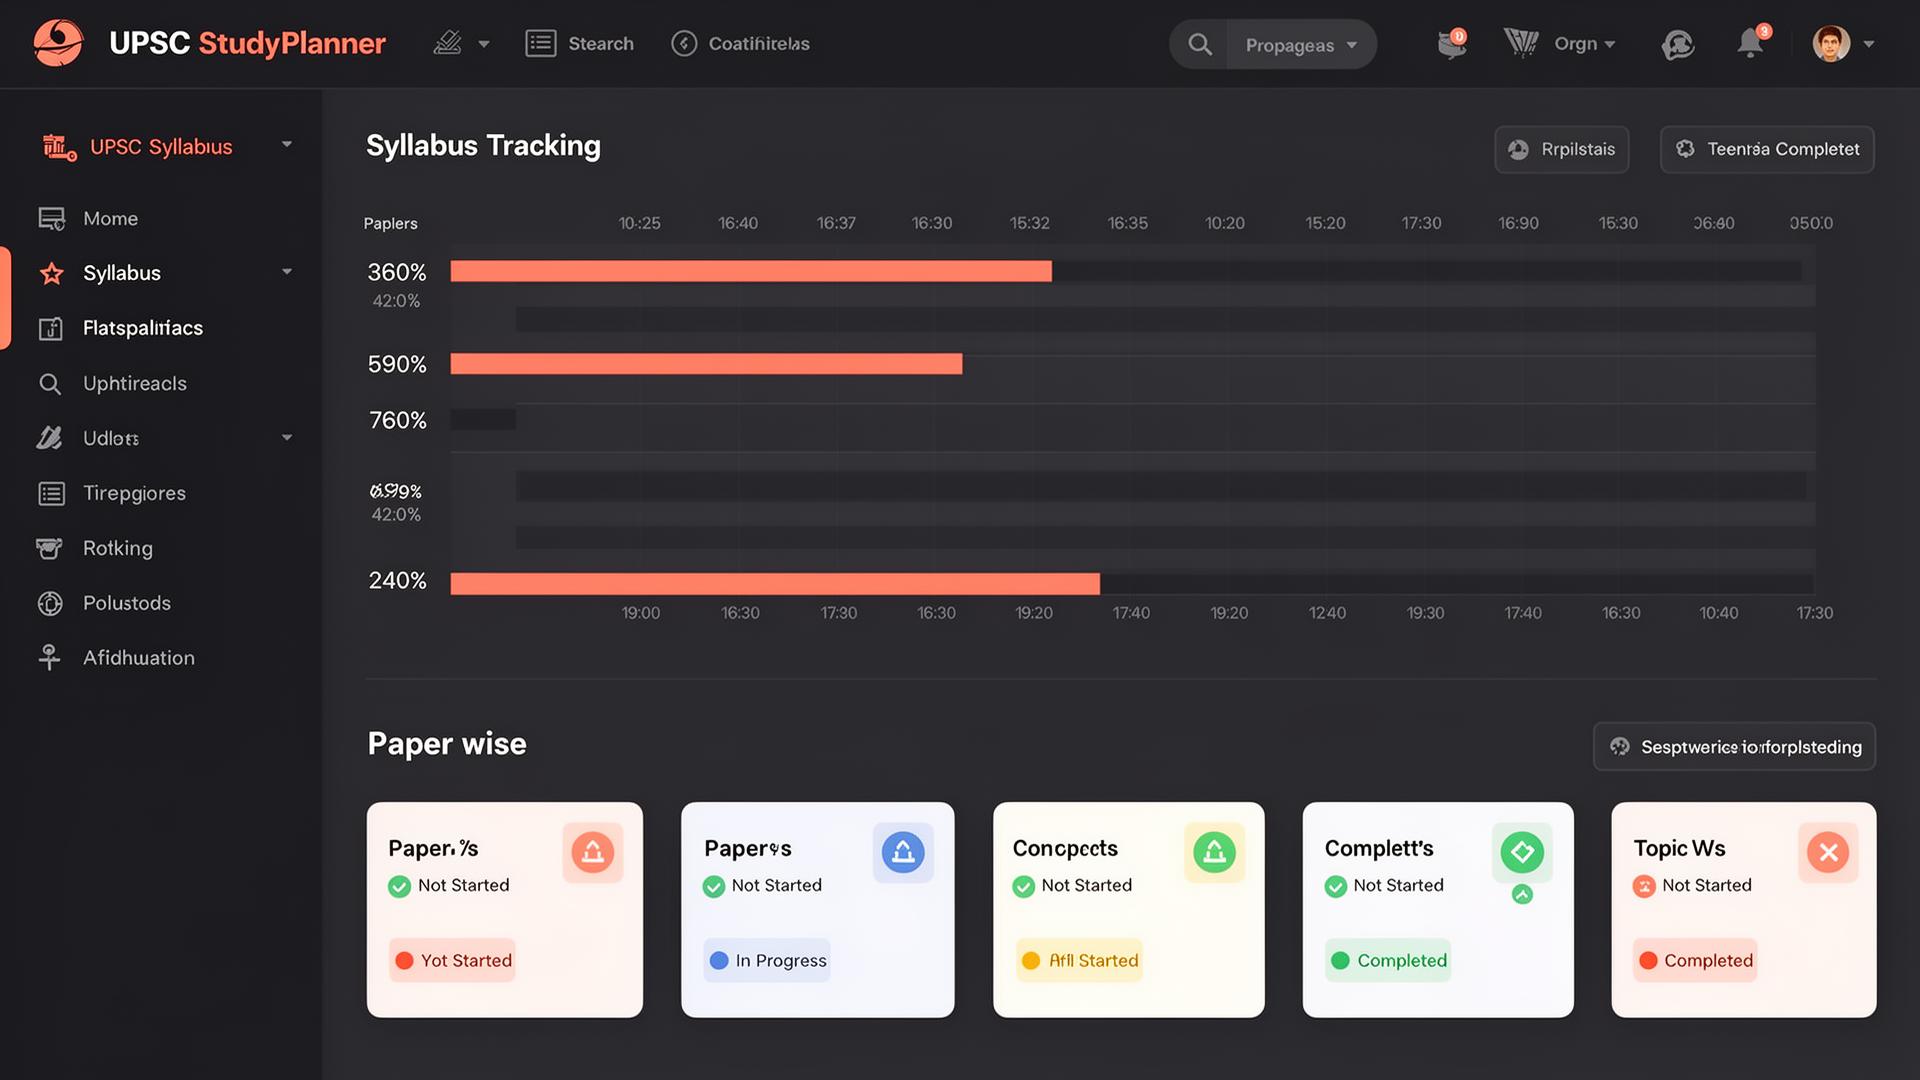Click the Syllabus star icon
This screenshot has height=1080, width=1920.
point(52,273)
